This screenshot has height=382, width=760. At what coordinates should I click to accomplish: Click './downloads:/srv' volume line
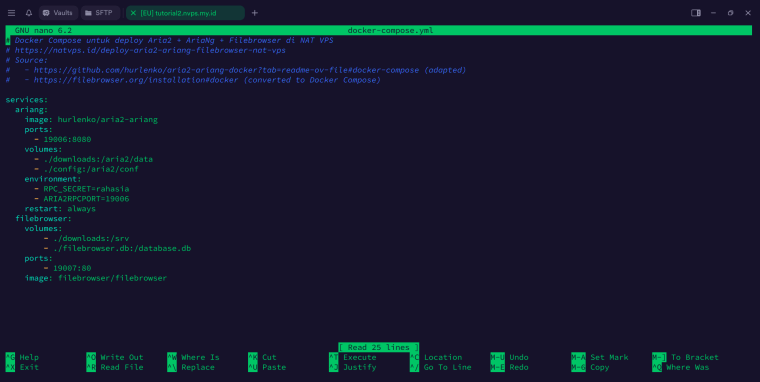91,239
